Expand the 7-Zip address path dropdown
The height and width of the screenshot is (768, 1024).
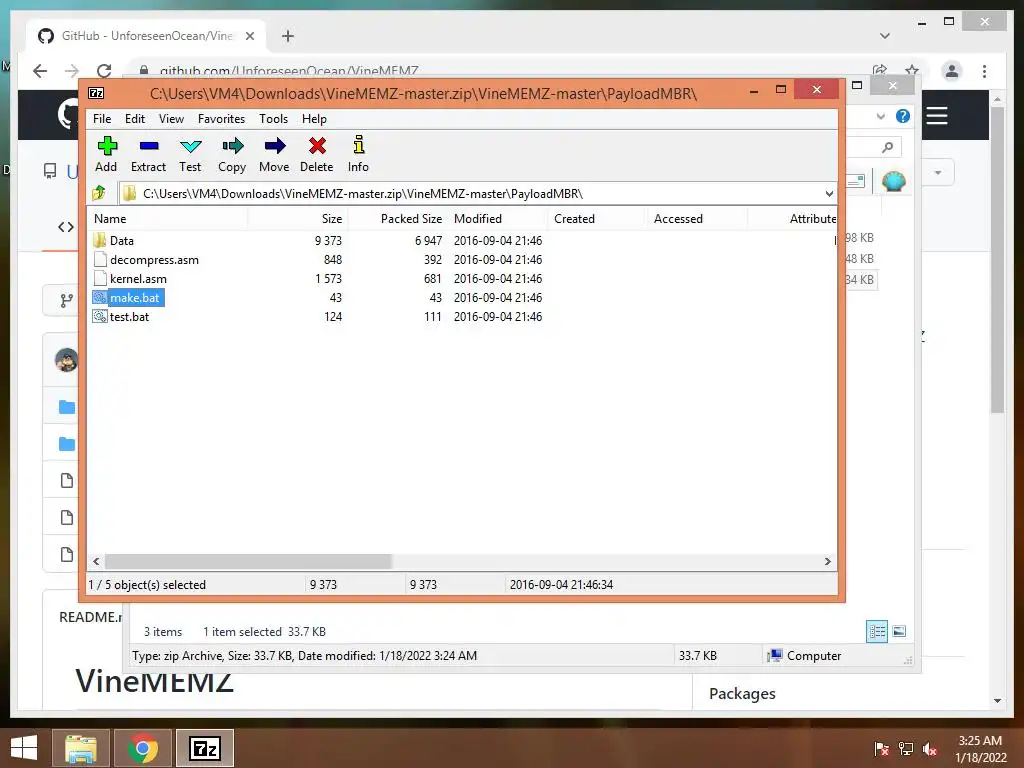[829, 194]
